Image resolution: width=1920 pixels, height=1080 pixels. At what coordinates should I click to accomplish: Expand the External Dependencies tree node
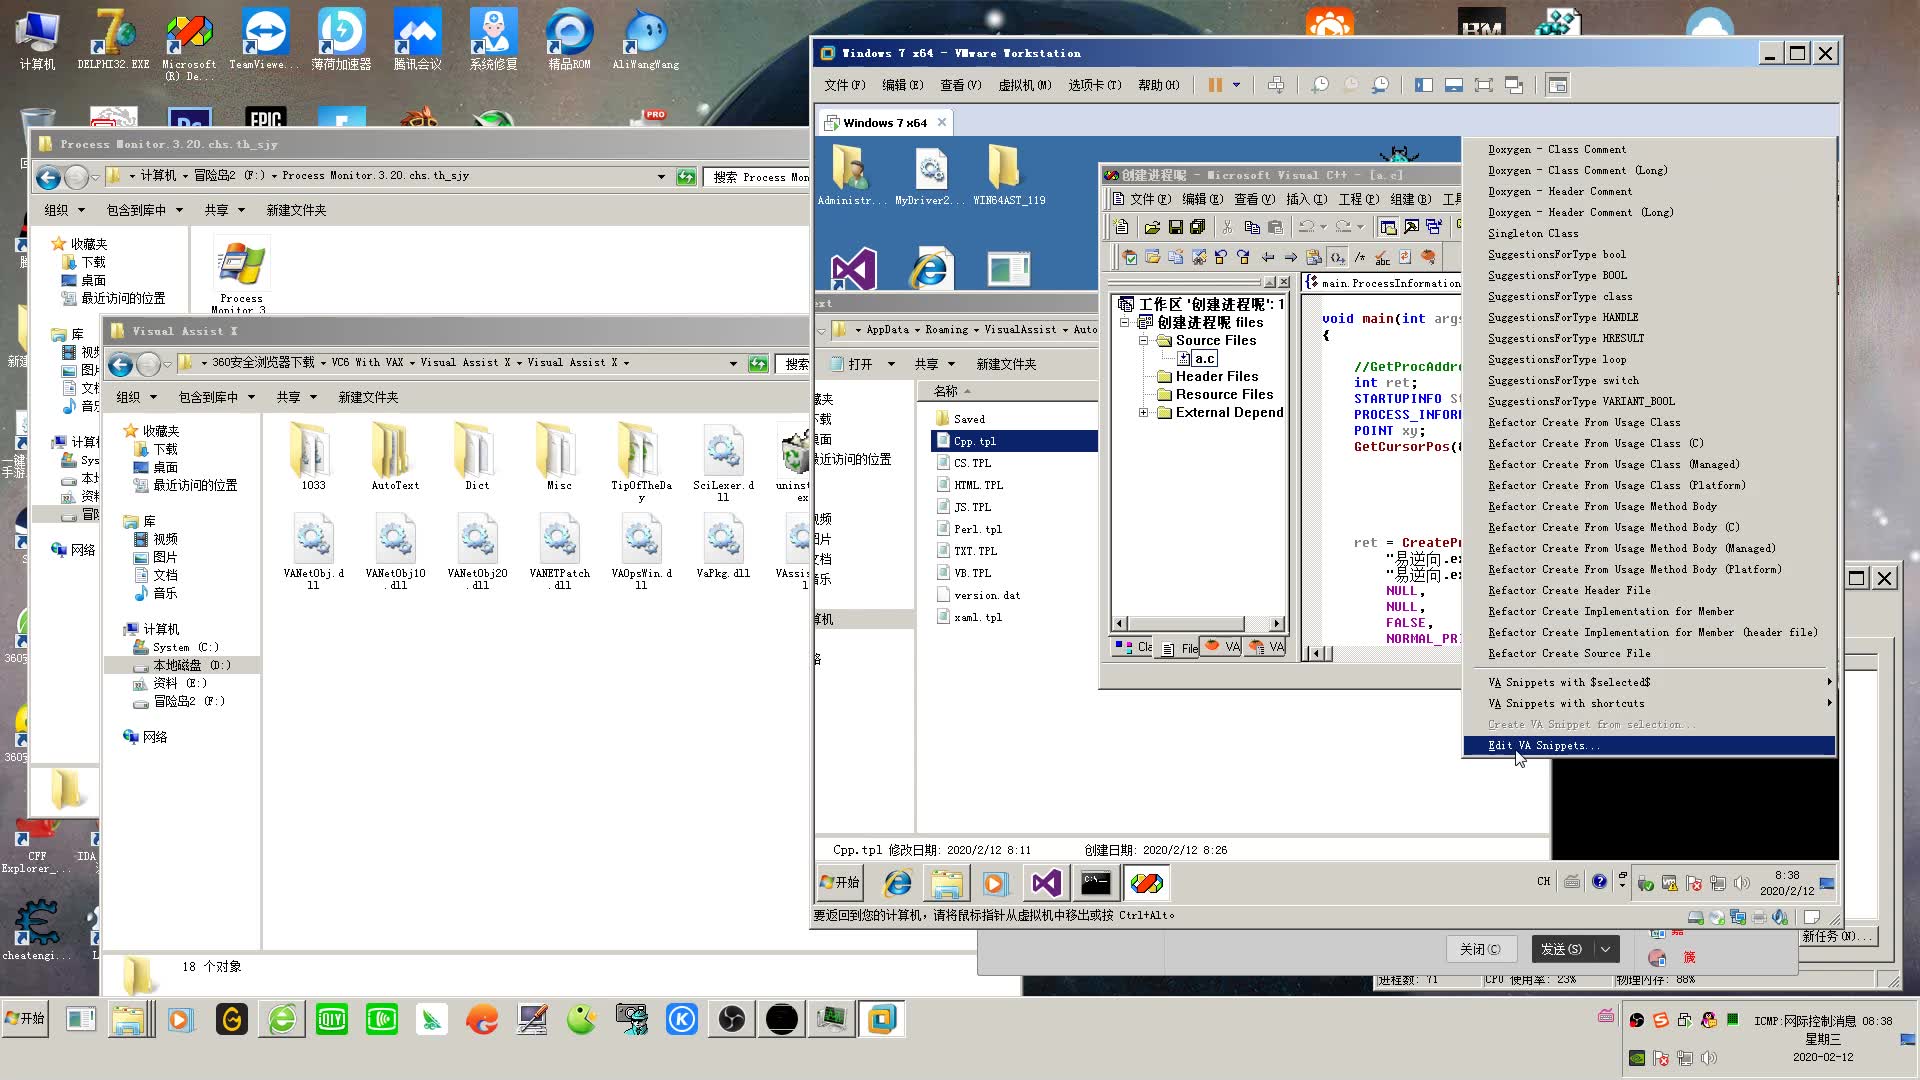1143,412
